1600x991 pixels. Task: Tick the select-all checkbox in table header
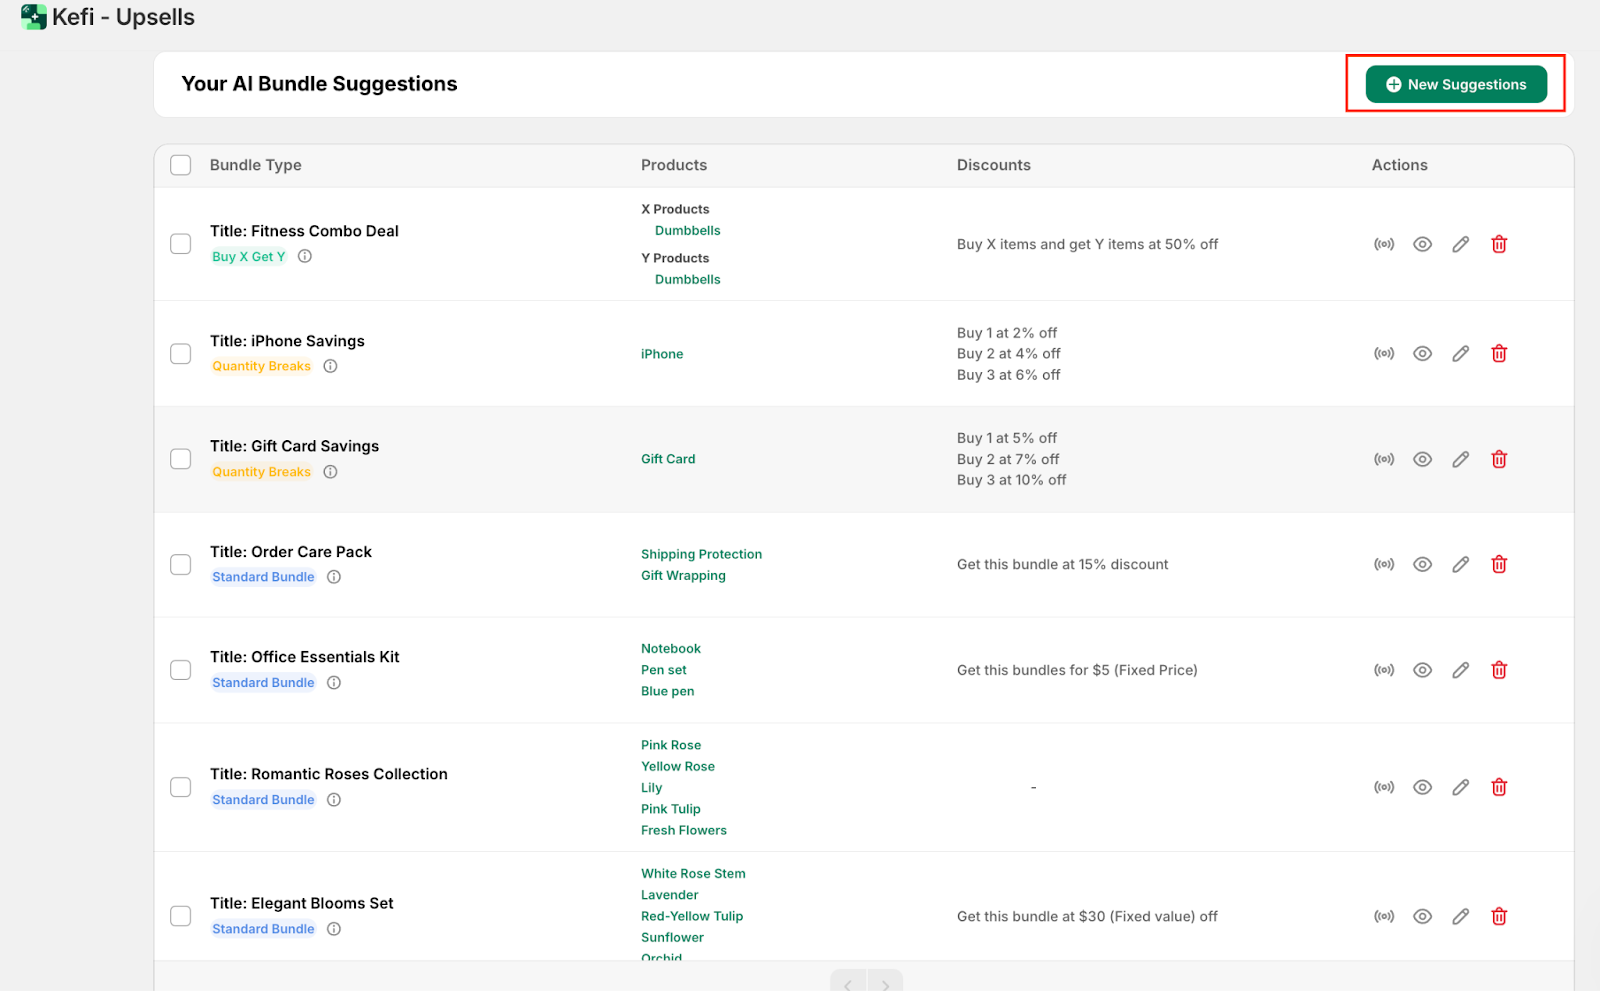(181, 165)
